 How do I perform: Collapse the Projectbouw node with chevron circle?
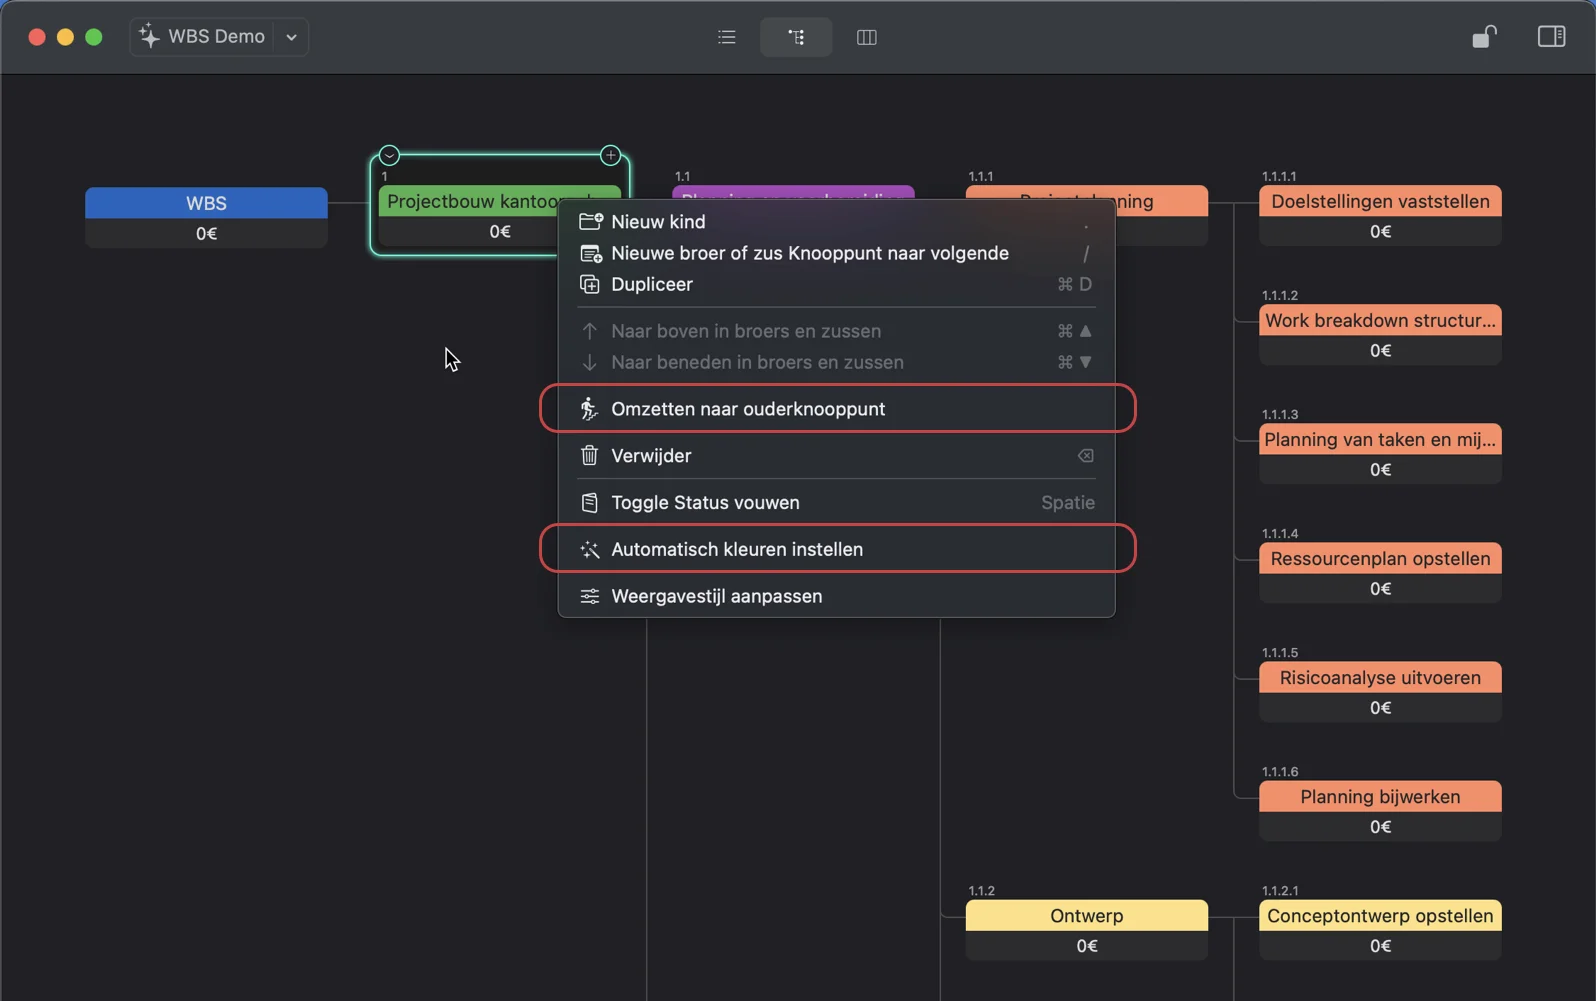click(389, 155)
